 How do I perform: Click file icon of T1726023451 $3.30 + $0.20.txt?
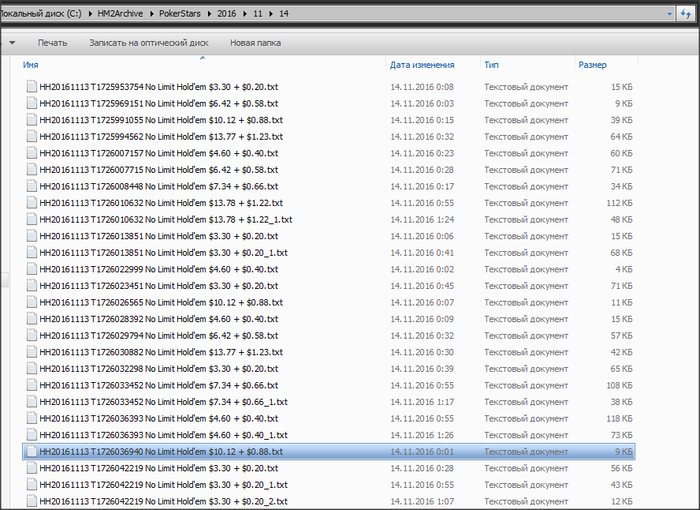(31, 285)
